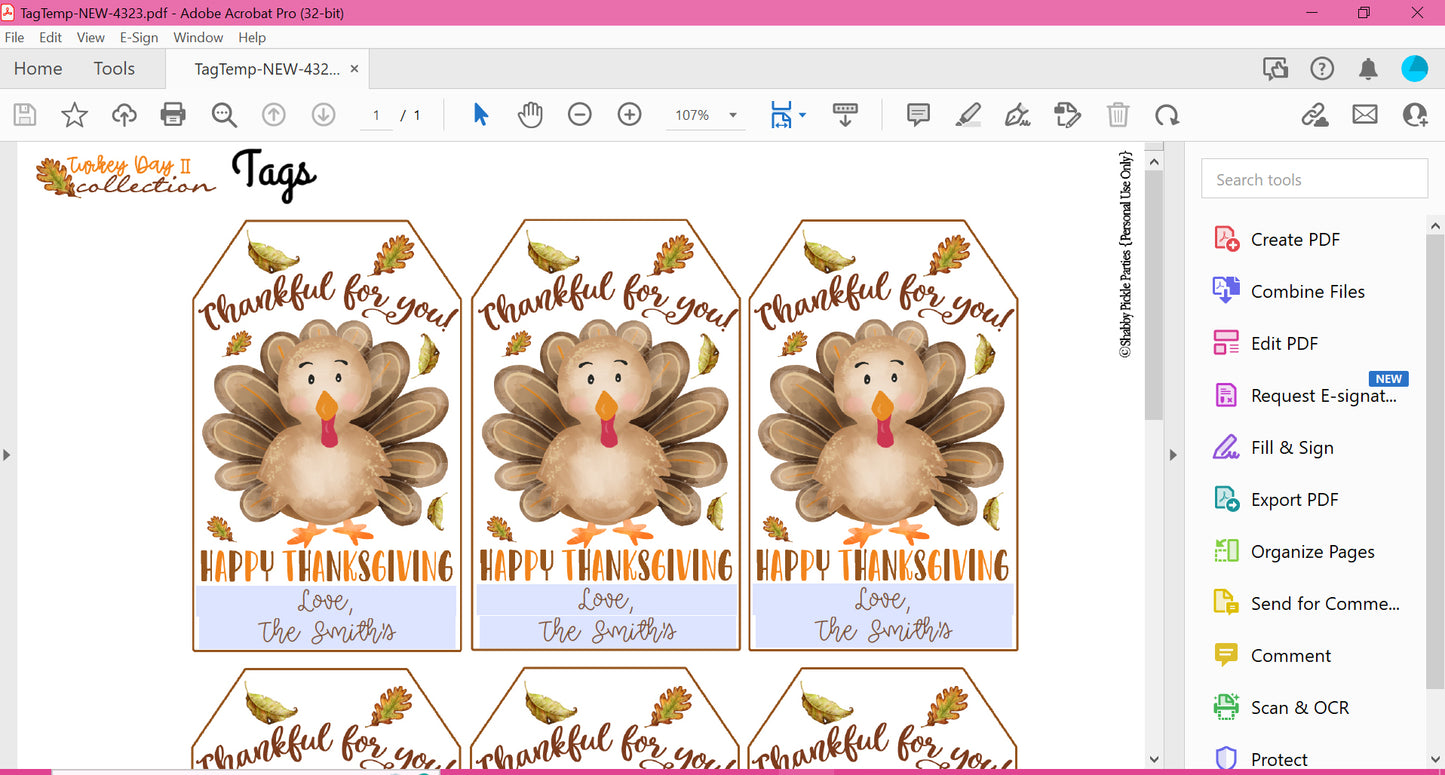The image size is (1445, 775).
Task: Add a sticky note comment
Action: [918, 115]
